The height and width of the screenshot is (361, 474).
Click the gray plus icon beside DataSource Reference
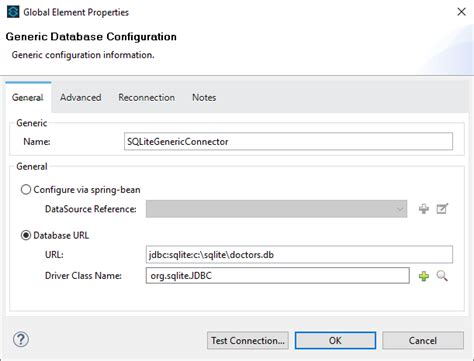point(424,209)
